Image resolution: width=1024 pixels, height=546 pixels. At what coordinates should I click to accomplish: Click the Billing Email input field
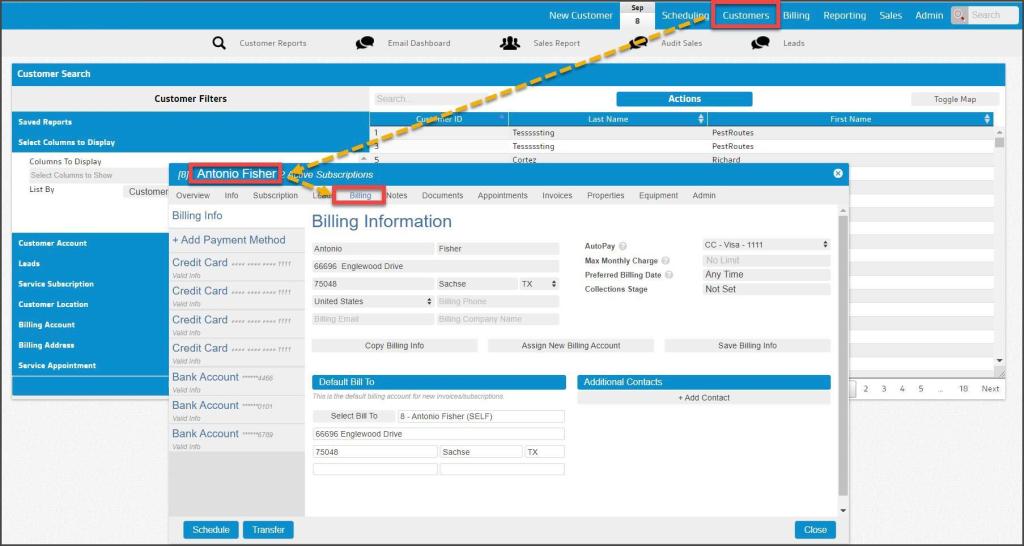(x=372, y=319)
